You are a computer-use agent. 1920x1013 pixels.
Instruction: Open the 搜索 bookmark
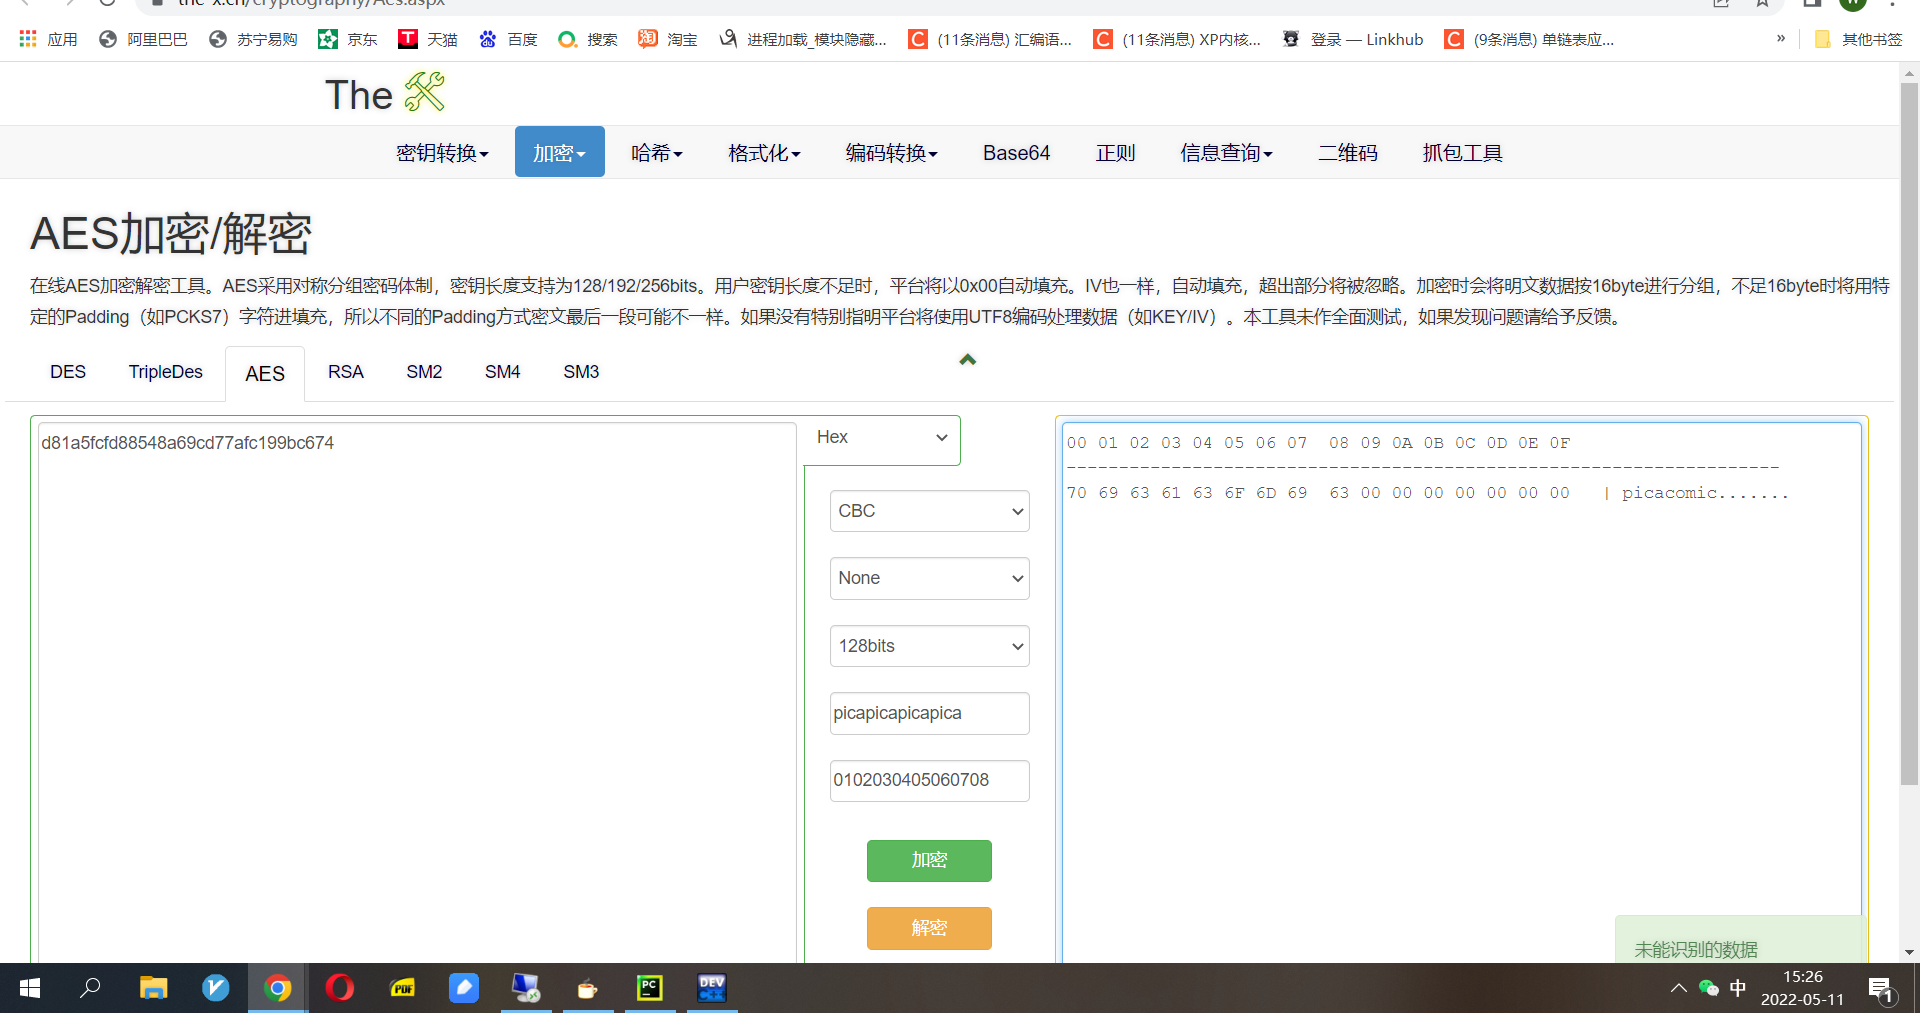click(x=588, y=39)
